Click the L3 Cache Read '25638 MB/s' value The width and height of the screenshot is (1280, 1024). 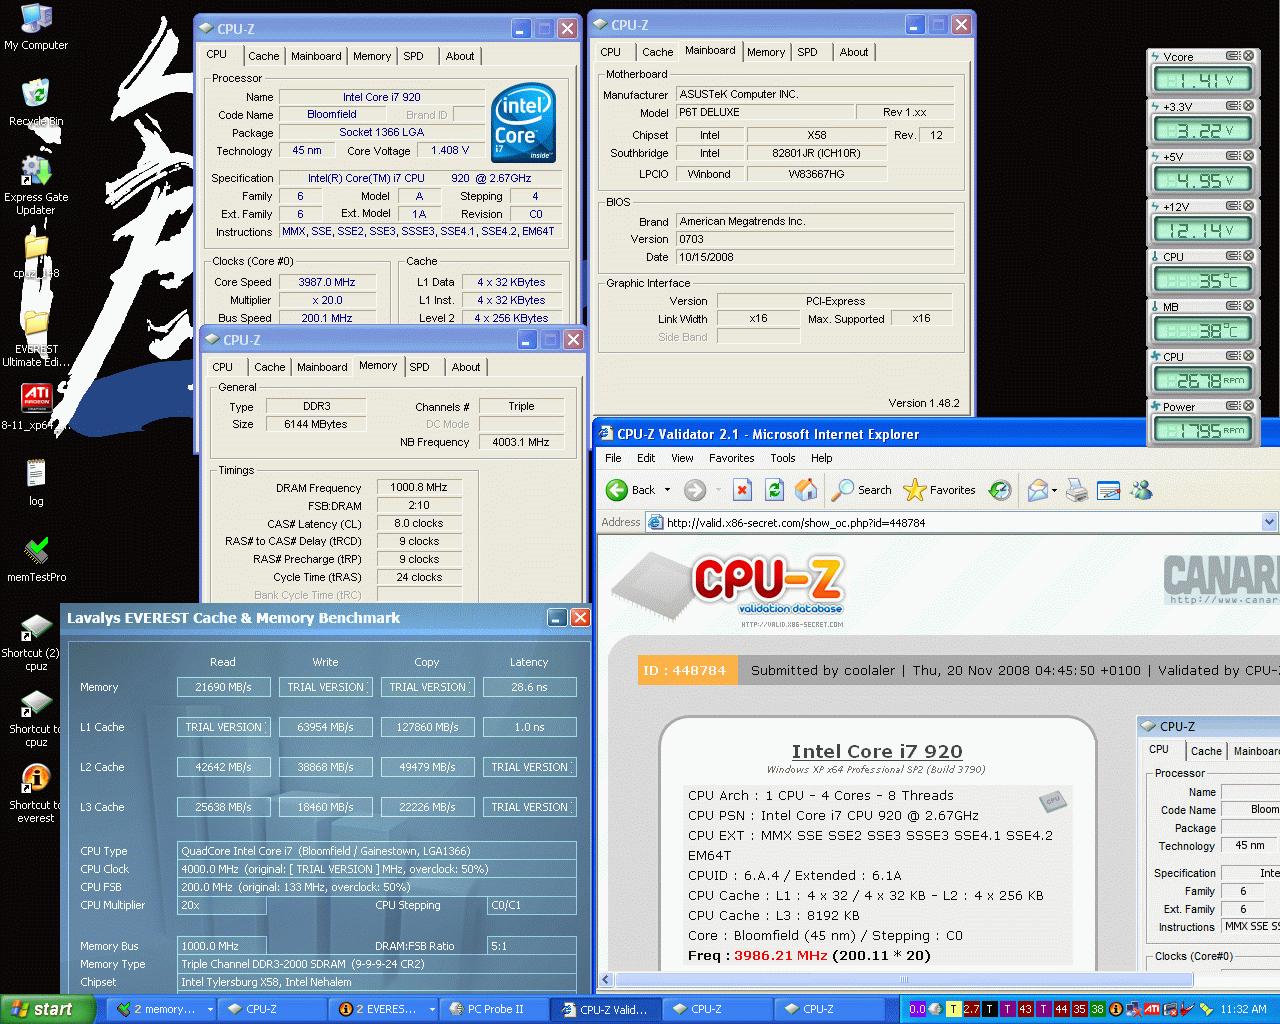[224, 807]
